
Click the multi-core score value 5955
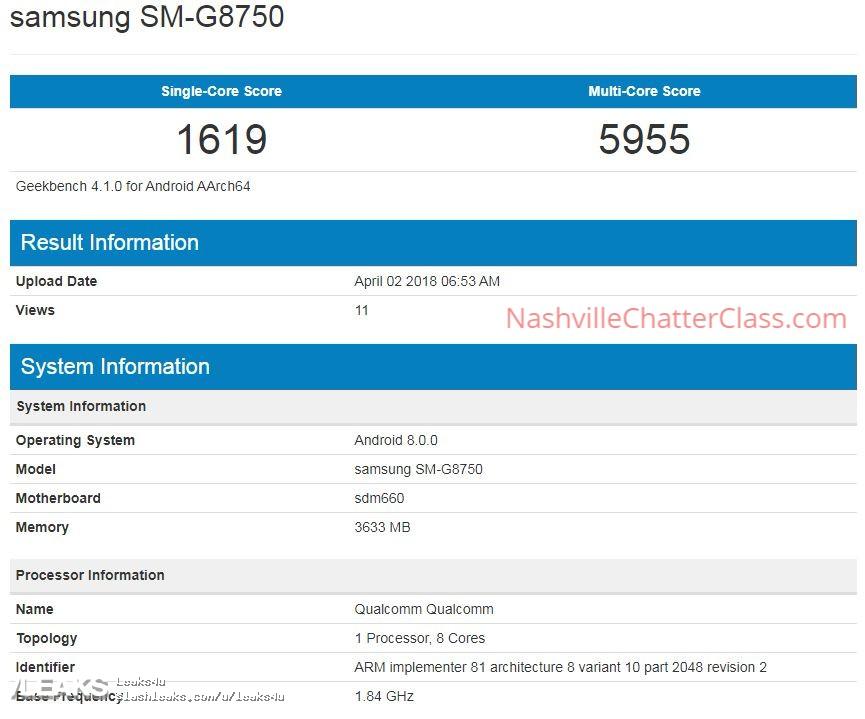pos(644,139)
